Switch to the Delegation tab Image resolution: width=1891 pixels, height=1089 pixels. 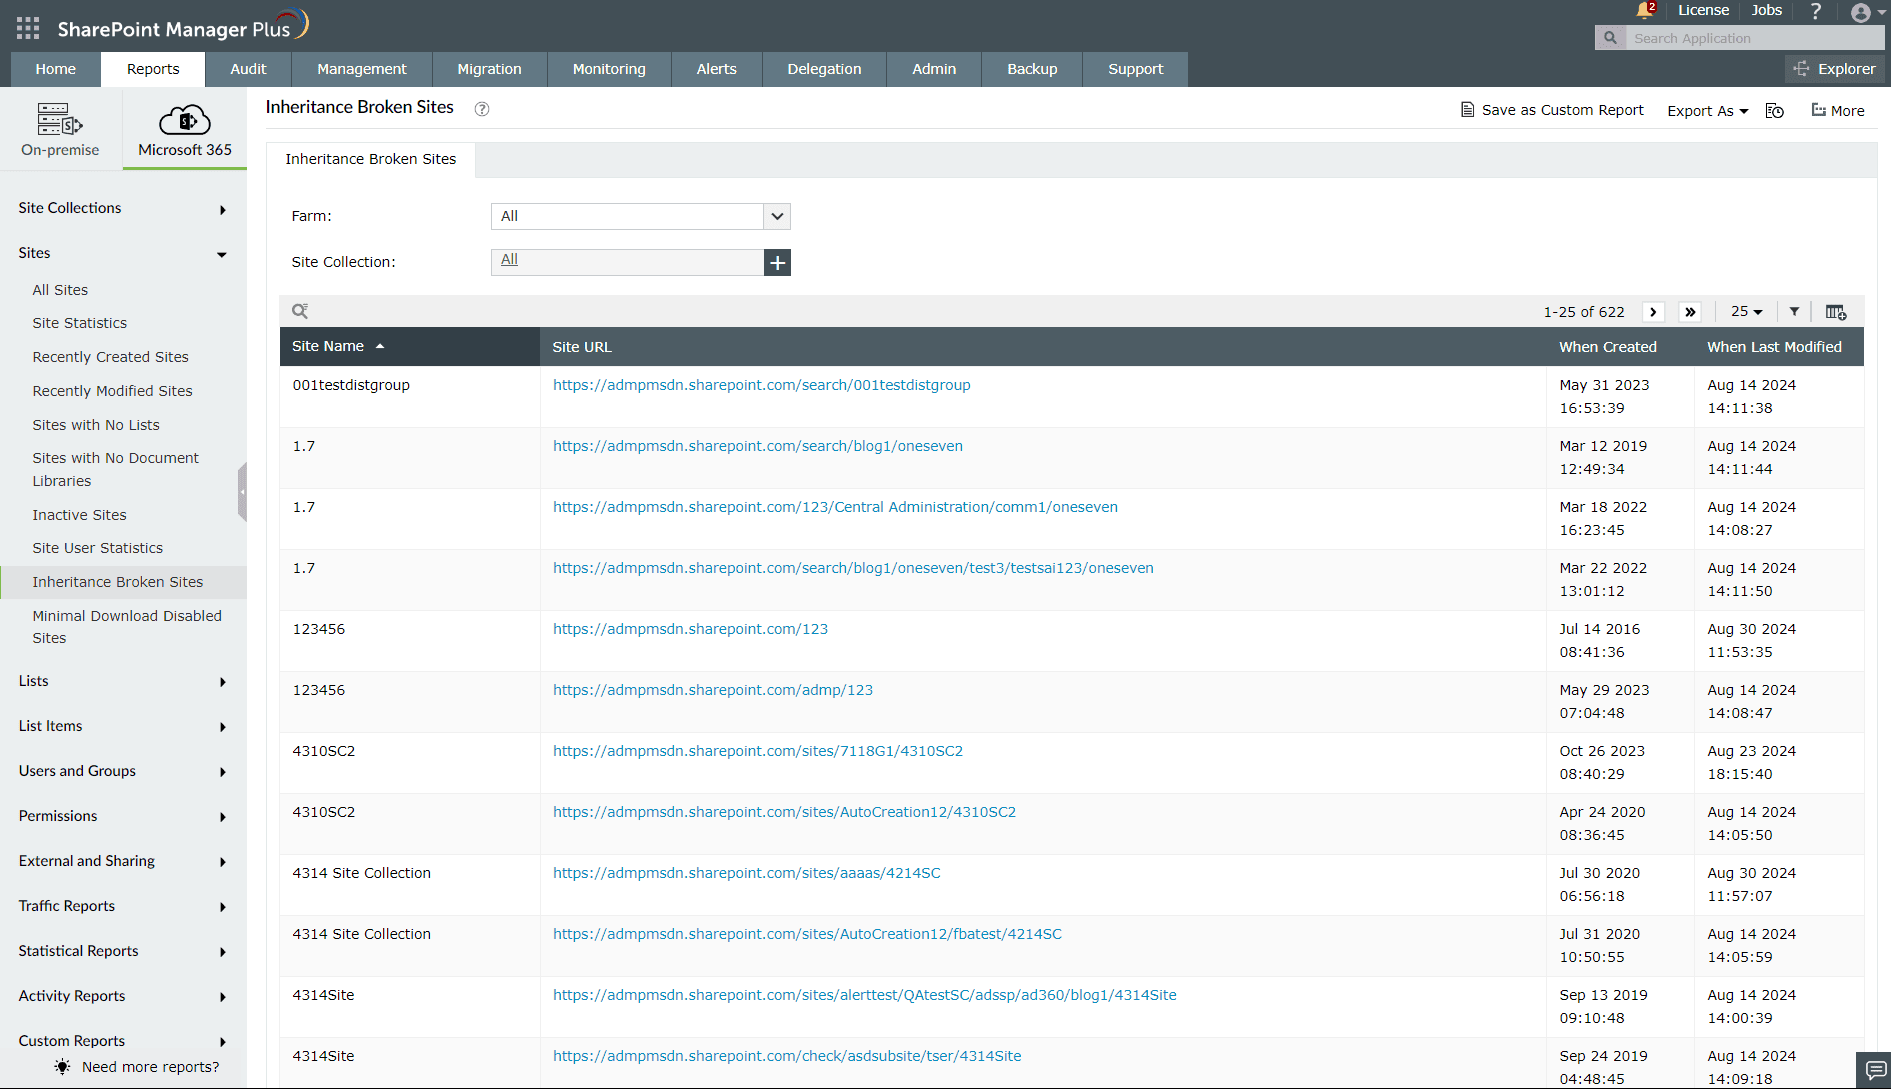point(824,69)
